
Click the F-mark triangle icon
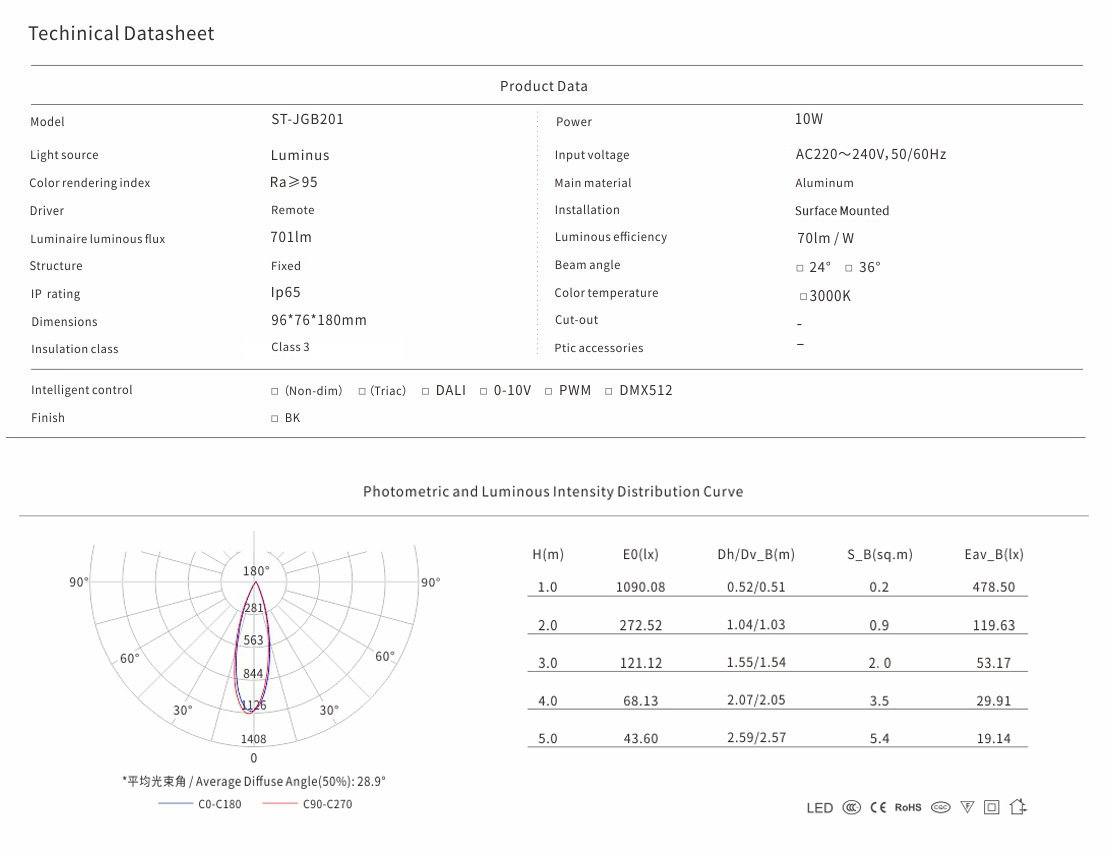point(967,808)
